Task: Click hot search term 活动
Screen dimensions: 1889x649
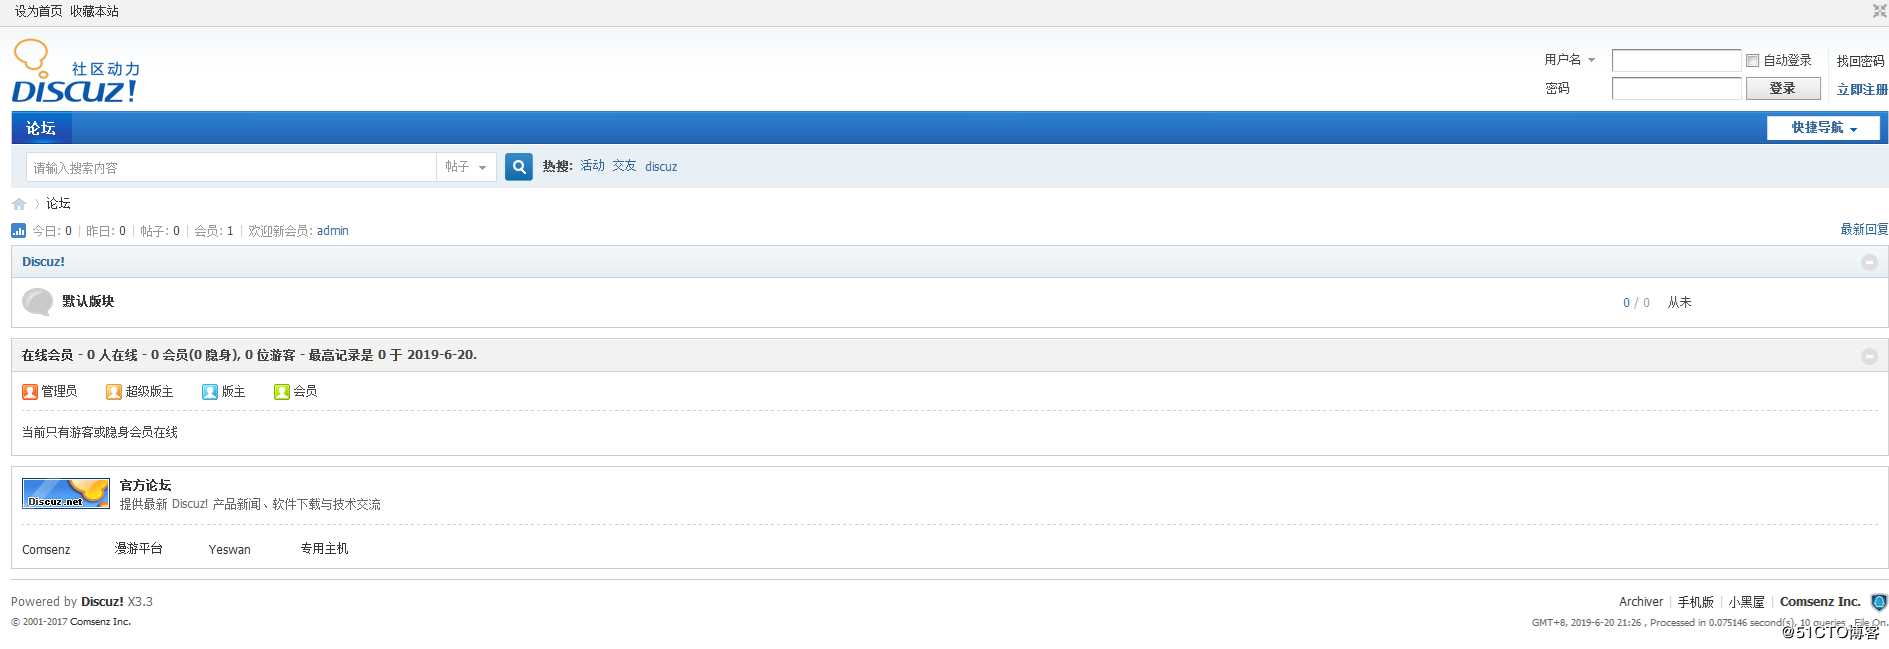Action: tap(592, 166)
